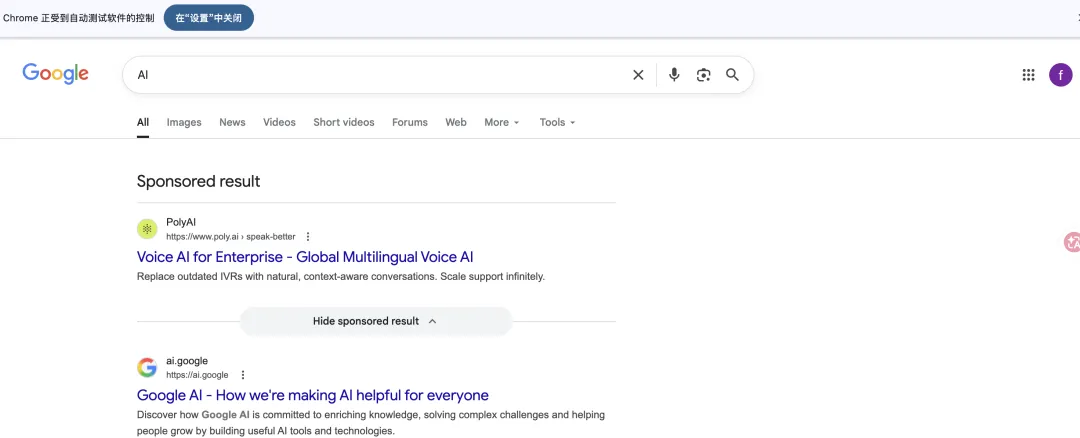Start voice search with microphone icon
Image resolution: width=1080 pixels, height=438 pixels.
(x=674, y=74)
